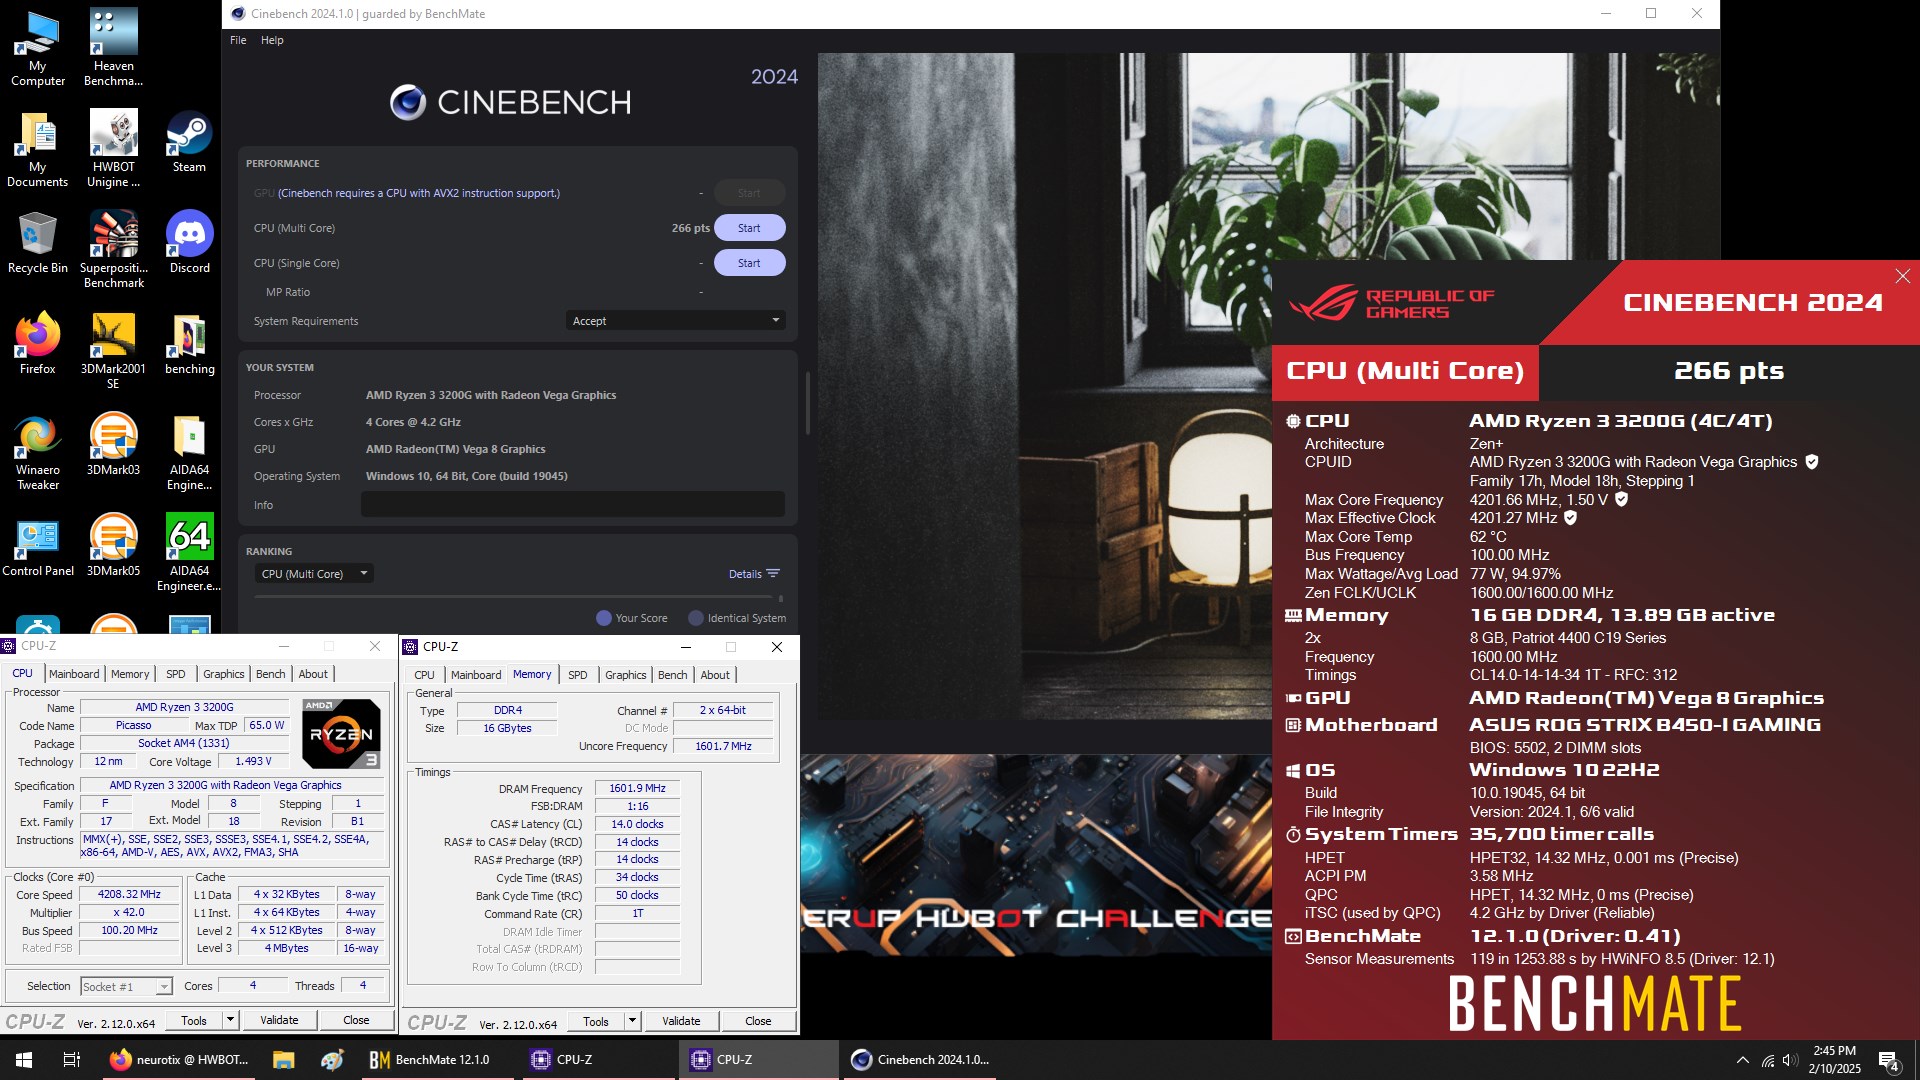Open Task View on taskbar
1920x1080 pixels.
click(72, 1060)
